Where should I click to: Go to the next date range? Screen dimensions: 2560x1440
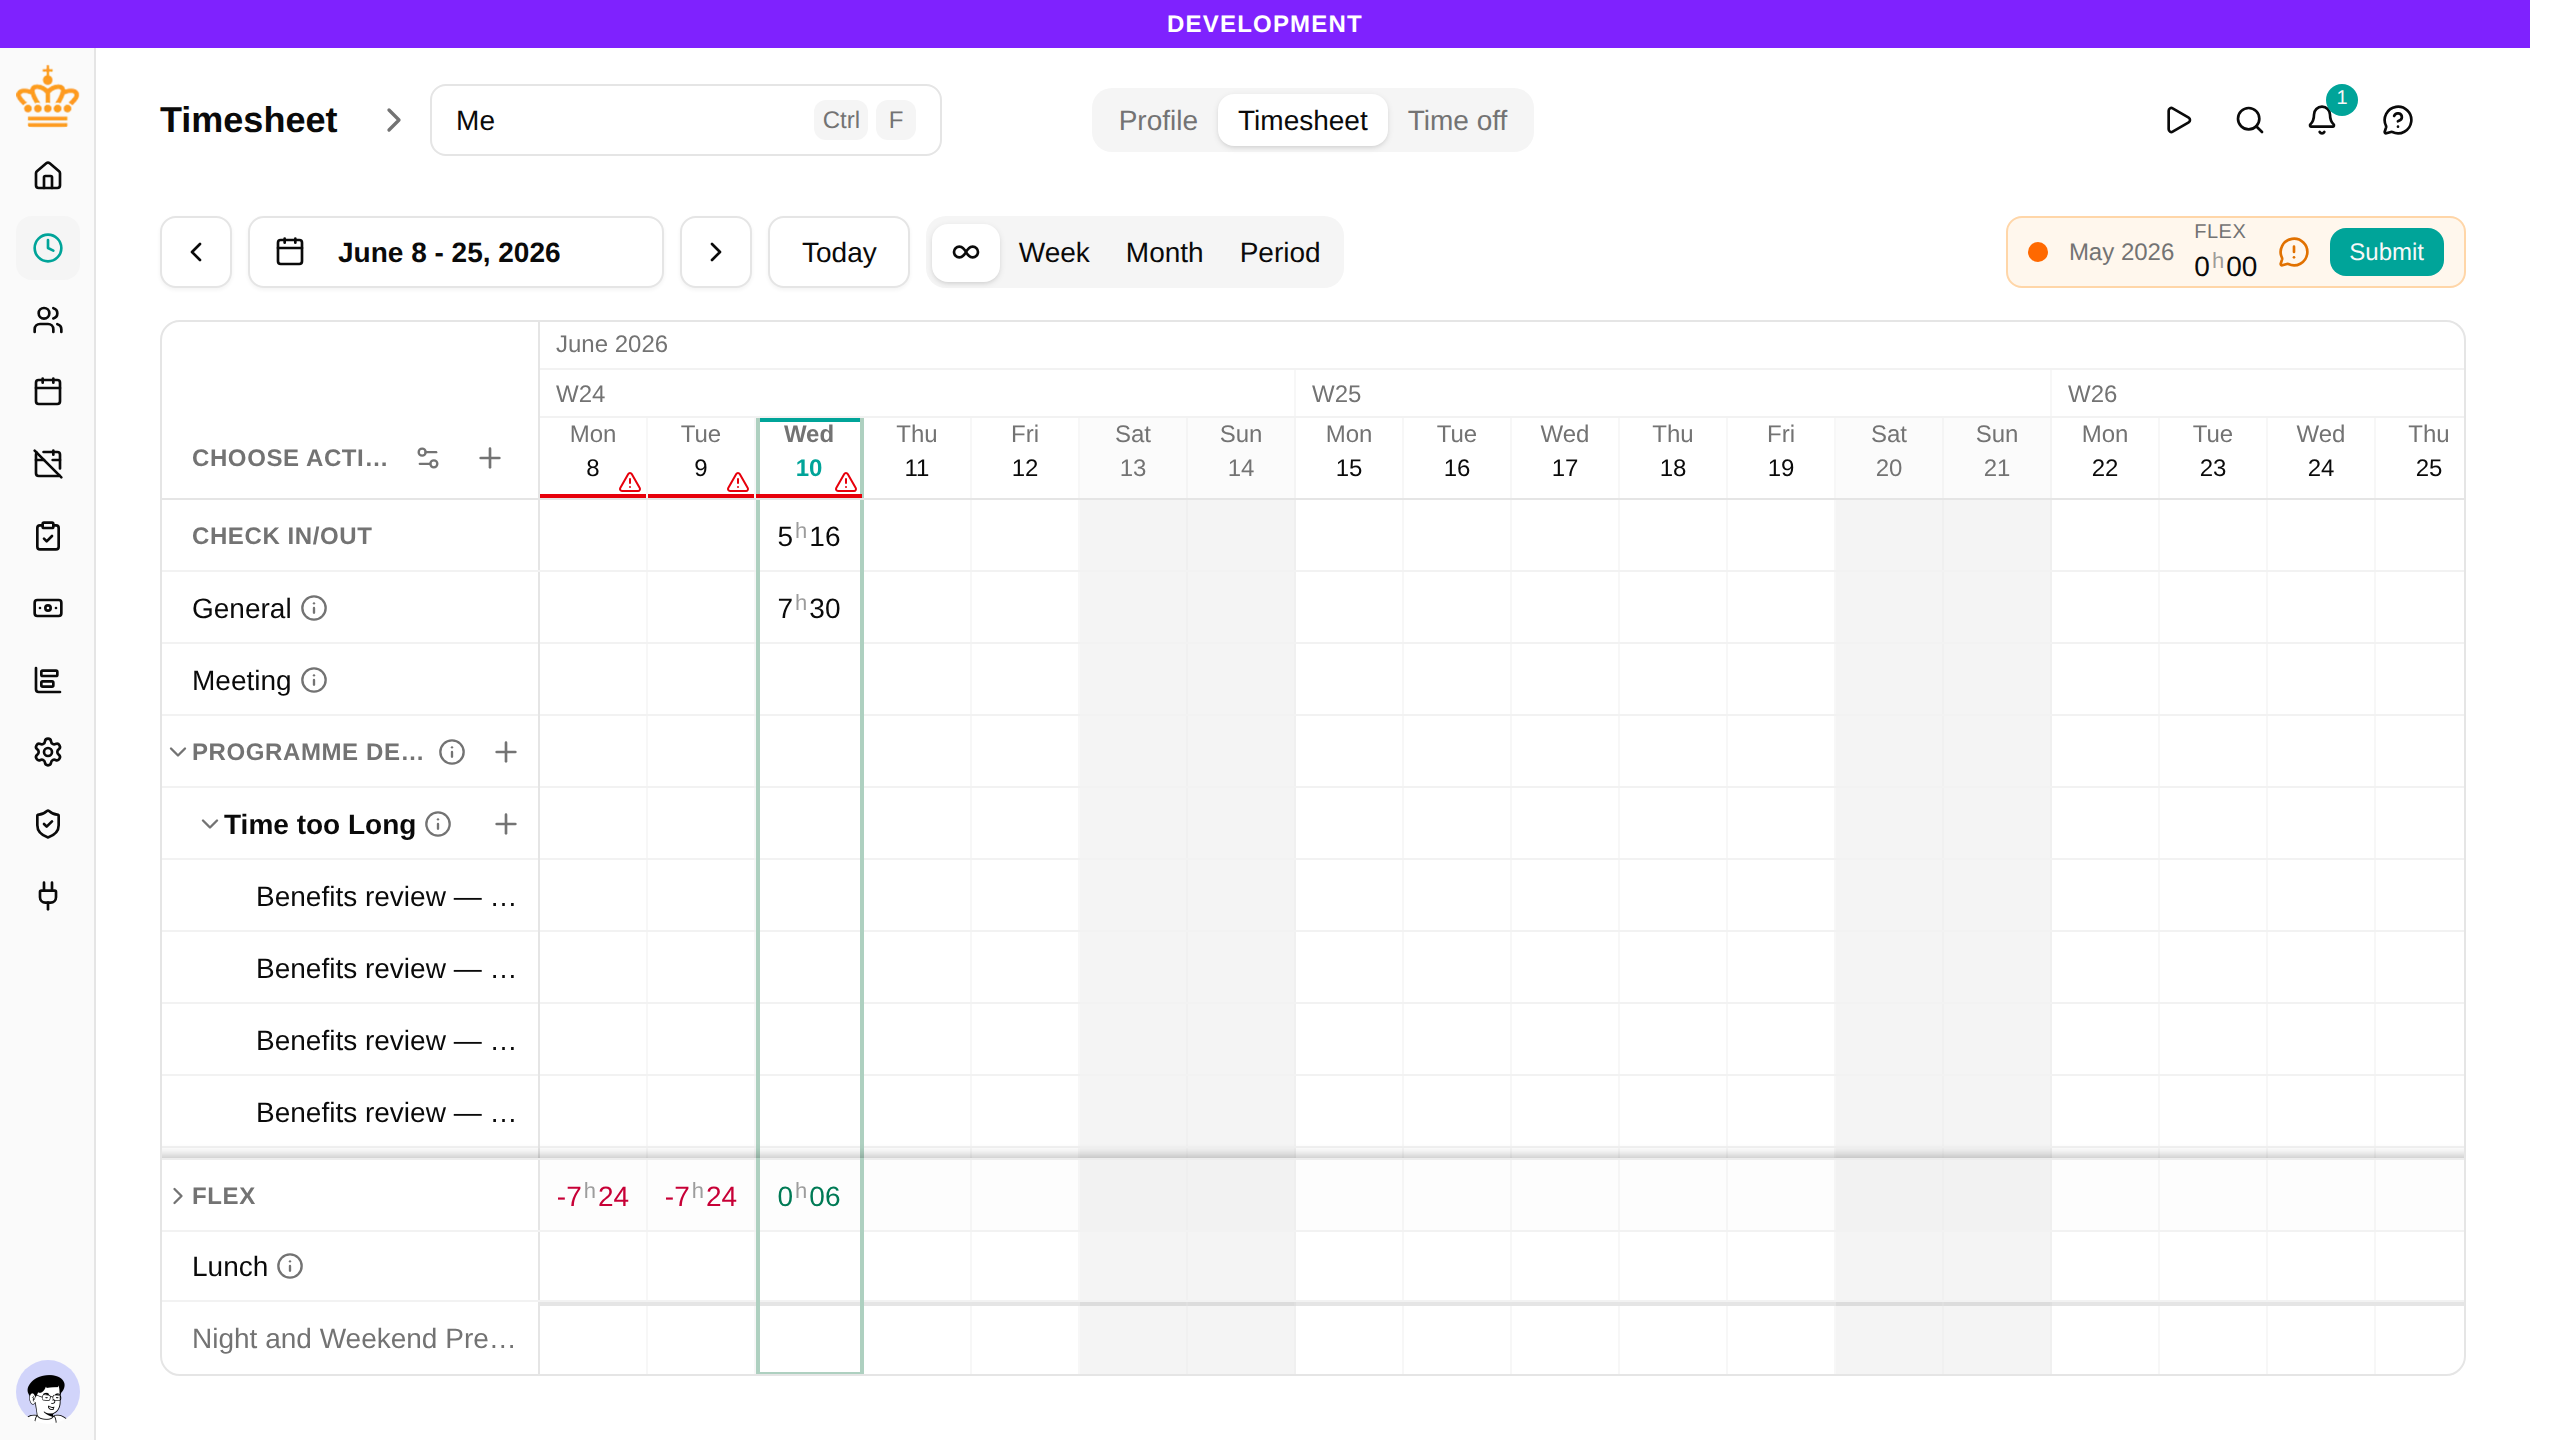pos(716,252)
